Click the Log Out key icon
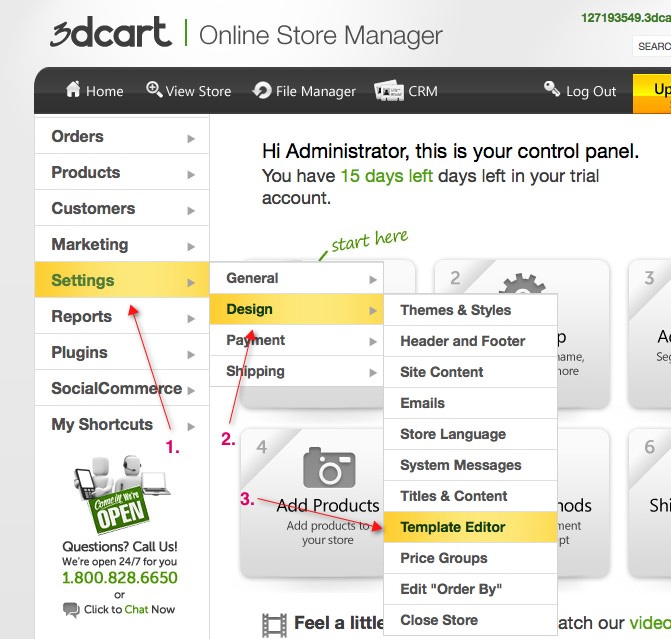 click(552, 90)
